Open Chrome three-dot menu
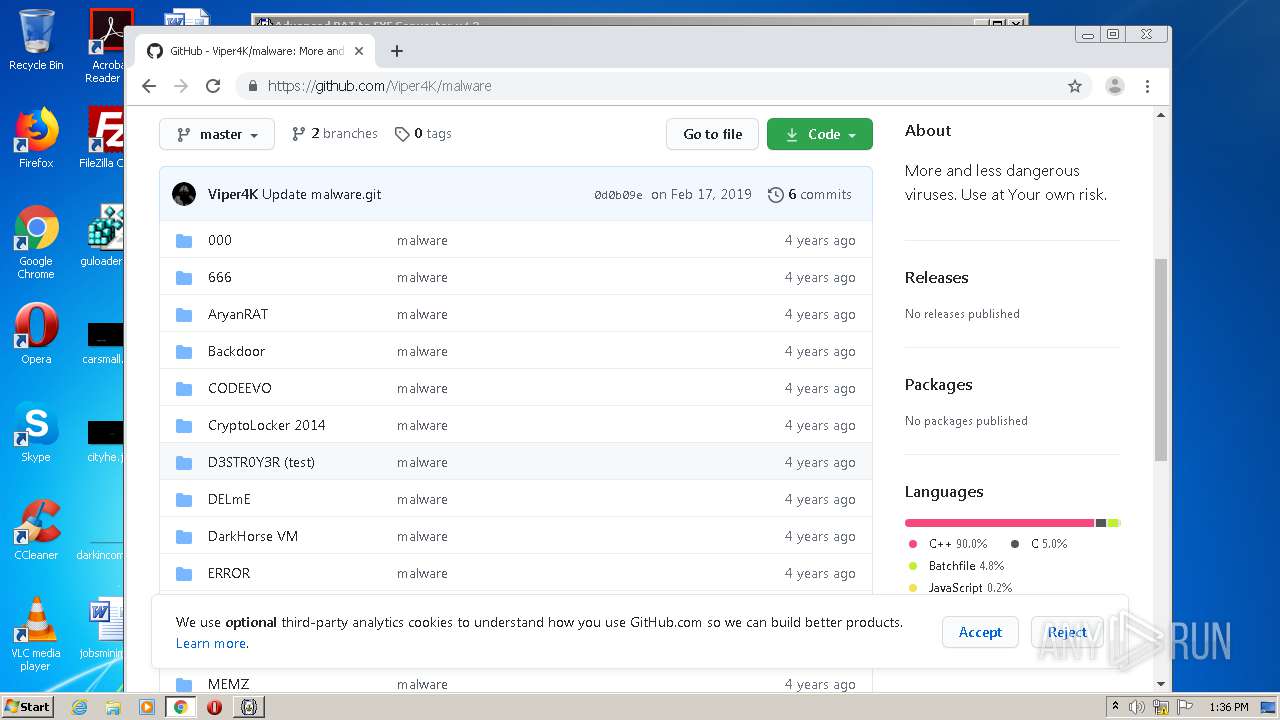Viewport: 1280px width, 720px height. (x=1148, y=86)
